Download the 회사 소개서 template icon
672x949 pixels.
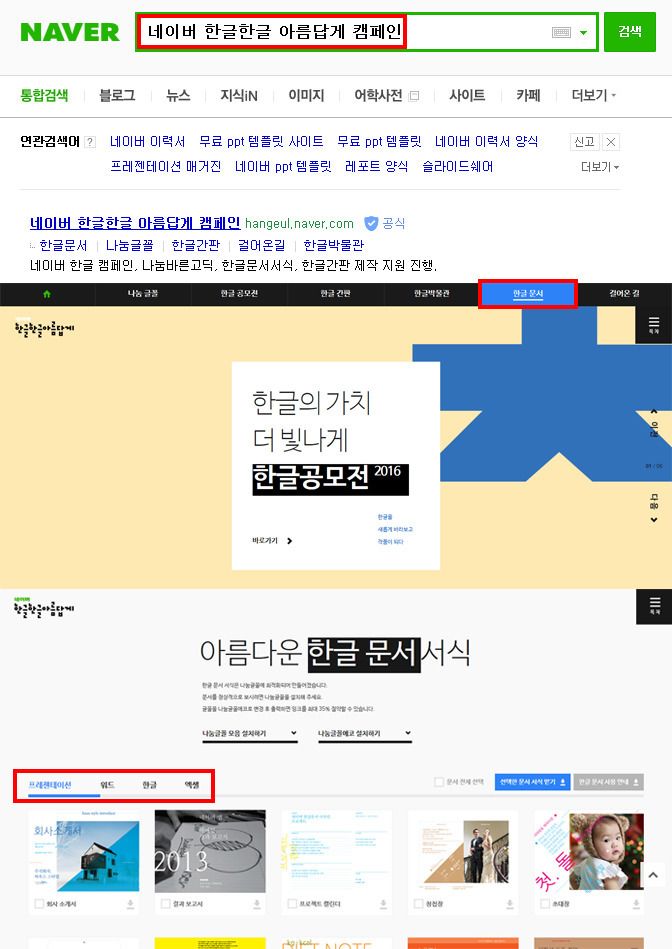point(130,904)
